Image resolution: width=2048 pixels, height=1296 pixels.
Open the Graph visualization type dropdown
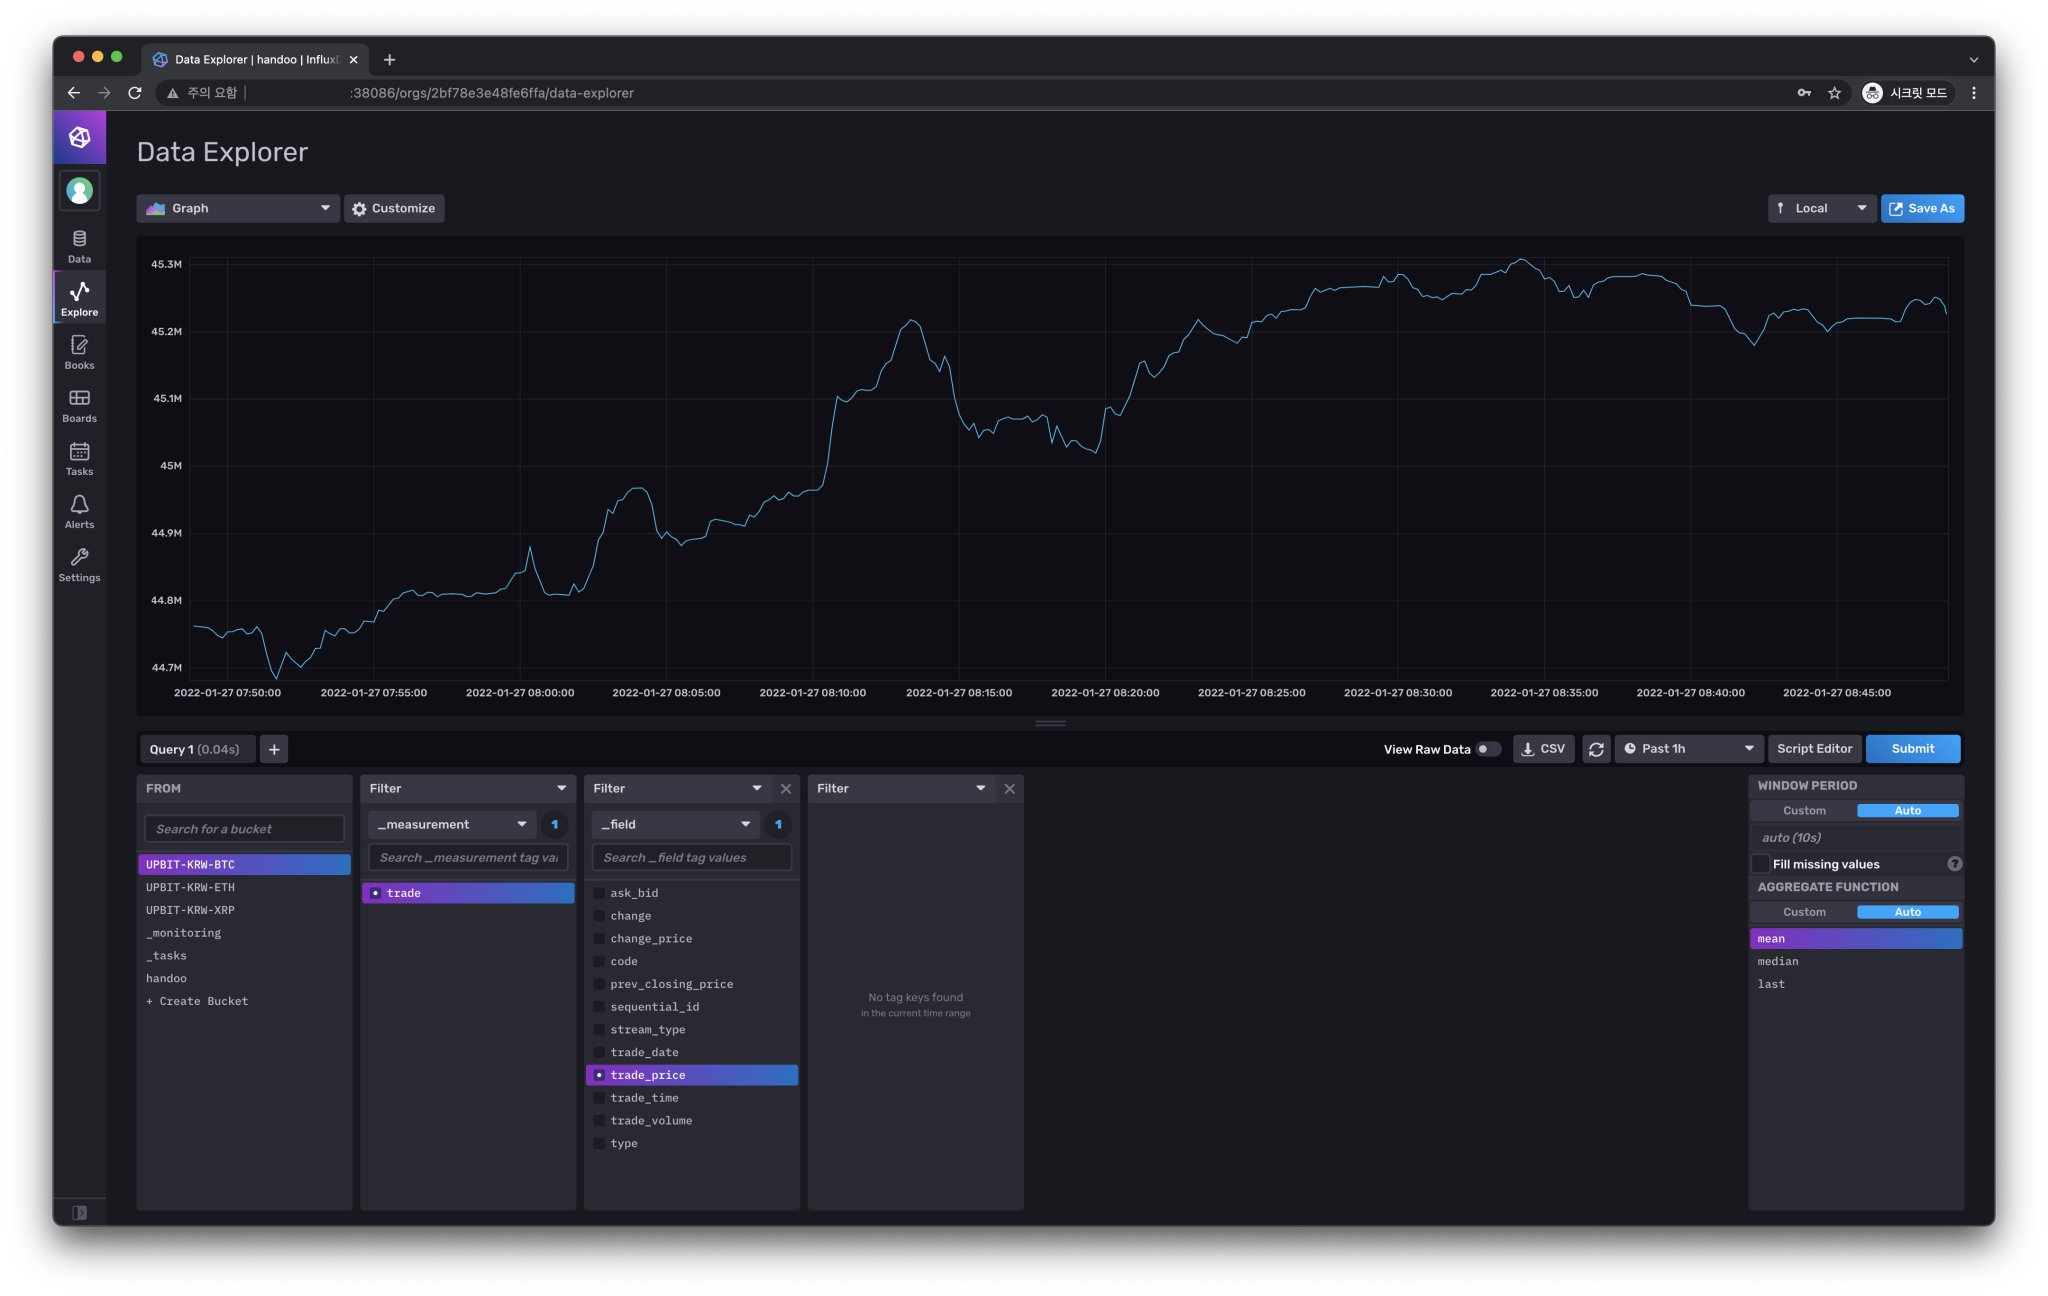[x=238, y=208]
